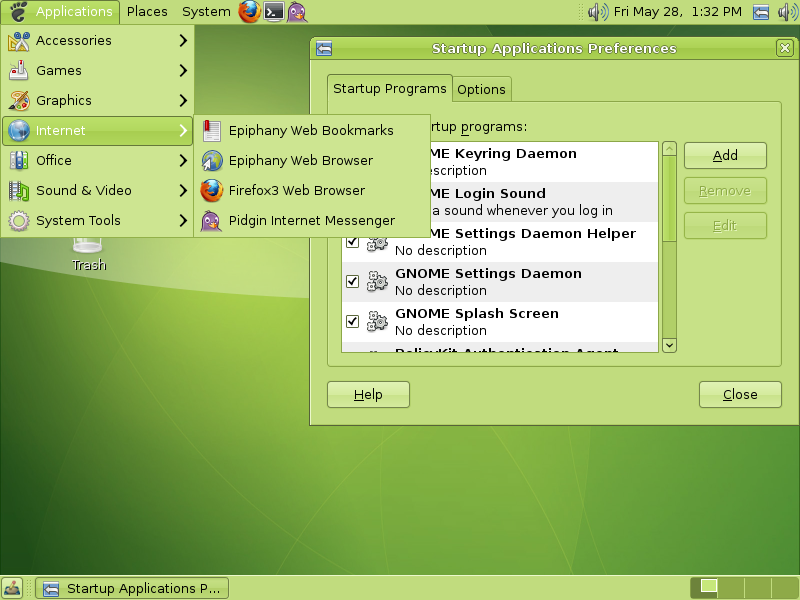Choose Epiphany Web Bookmarks menu entry
The height and width of the screenshot is (600, 800).
pos(312,131)
